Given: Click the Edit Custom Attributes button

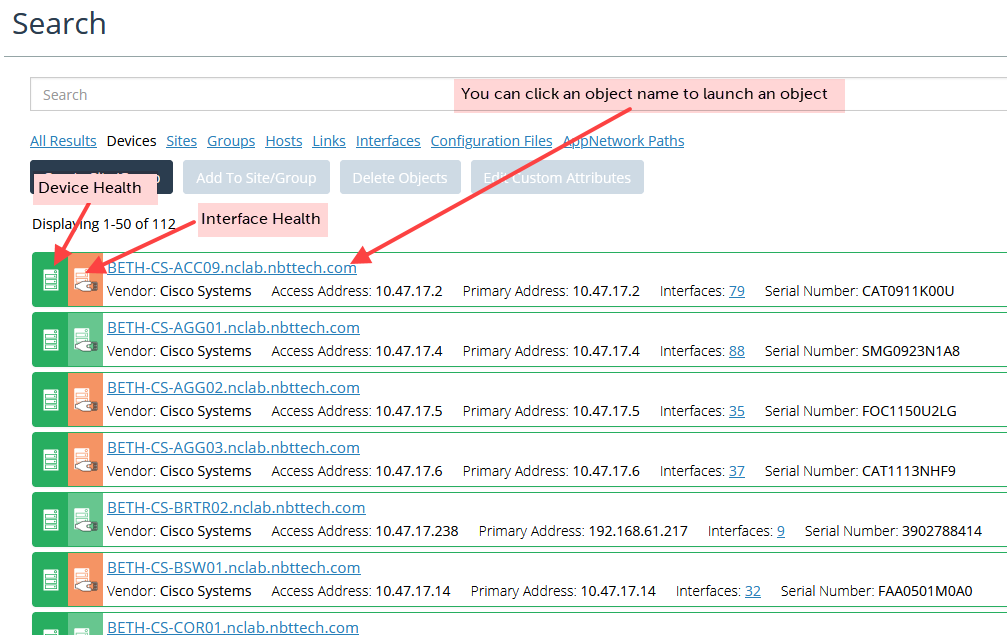Looking at the screenshot, I should pyautogui.click(x=557, y=178).
